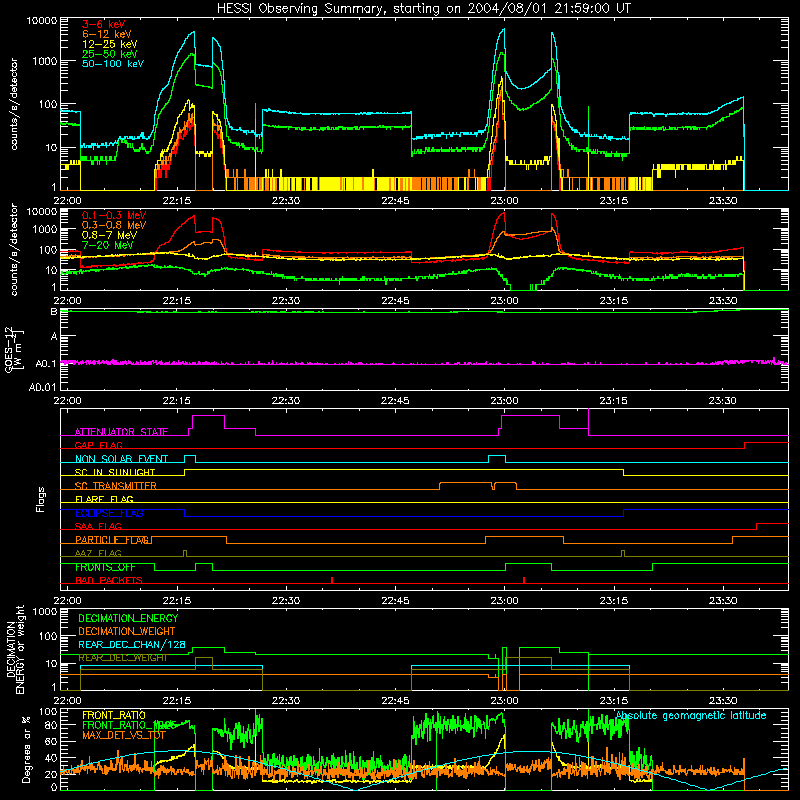Click the 0.3-0.8 MeV legend label
Screen dimensions: 800x800
tap(114, 226)
